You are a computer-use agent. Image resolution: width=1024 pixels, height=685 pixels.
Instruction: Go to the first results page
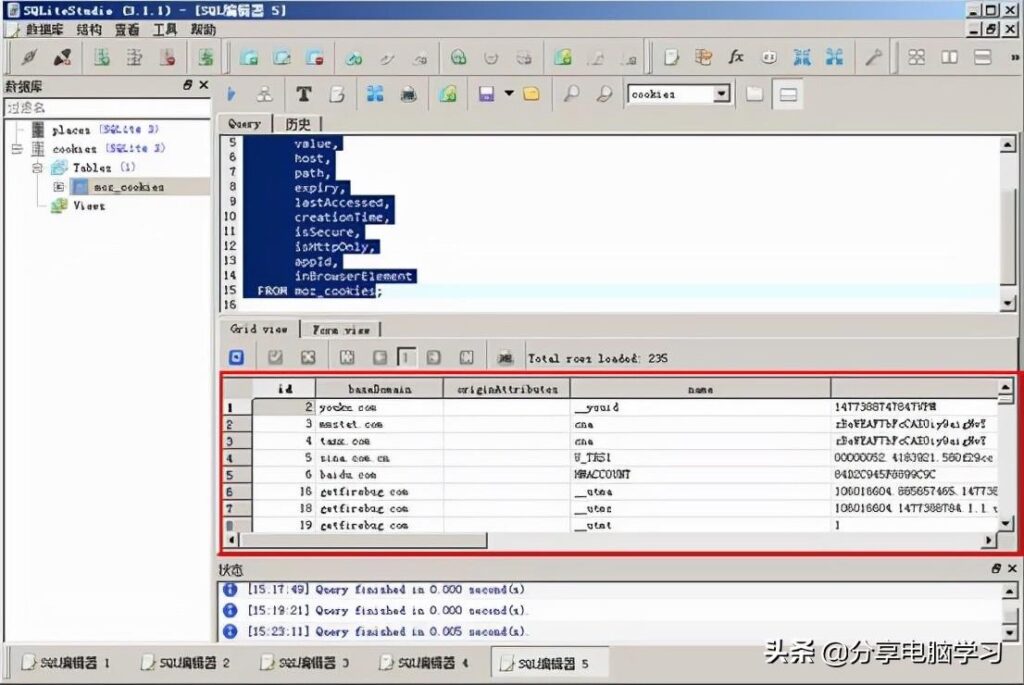347,357
